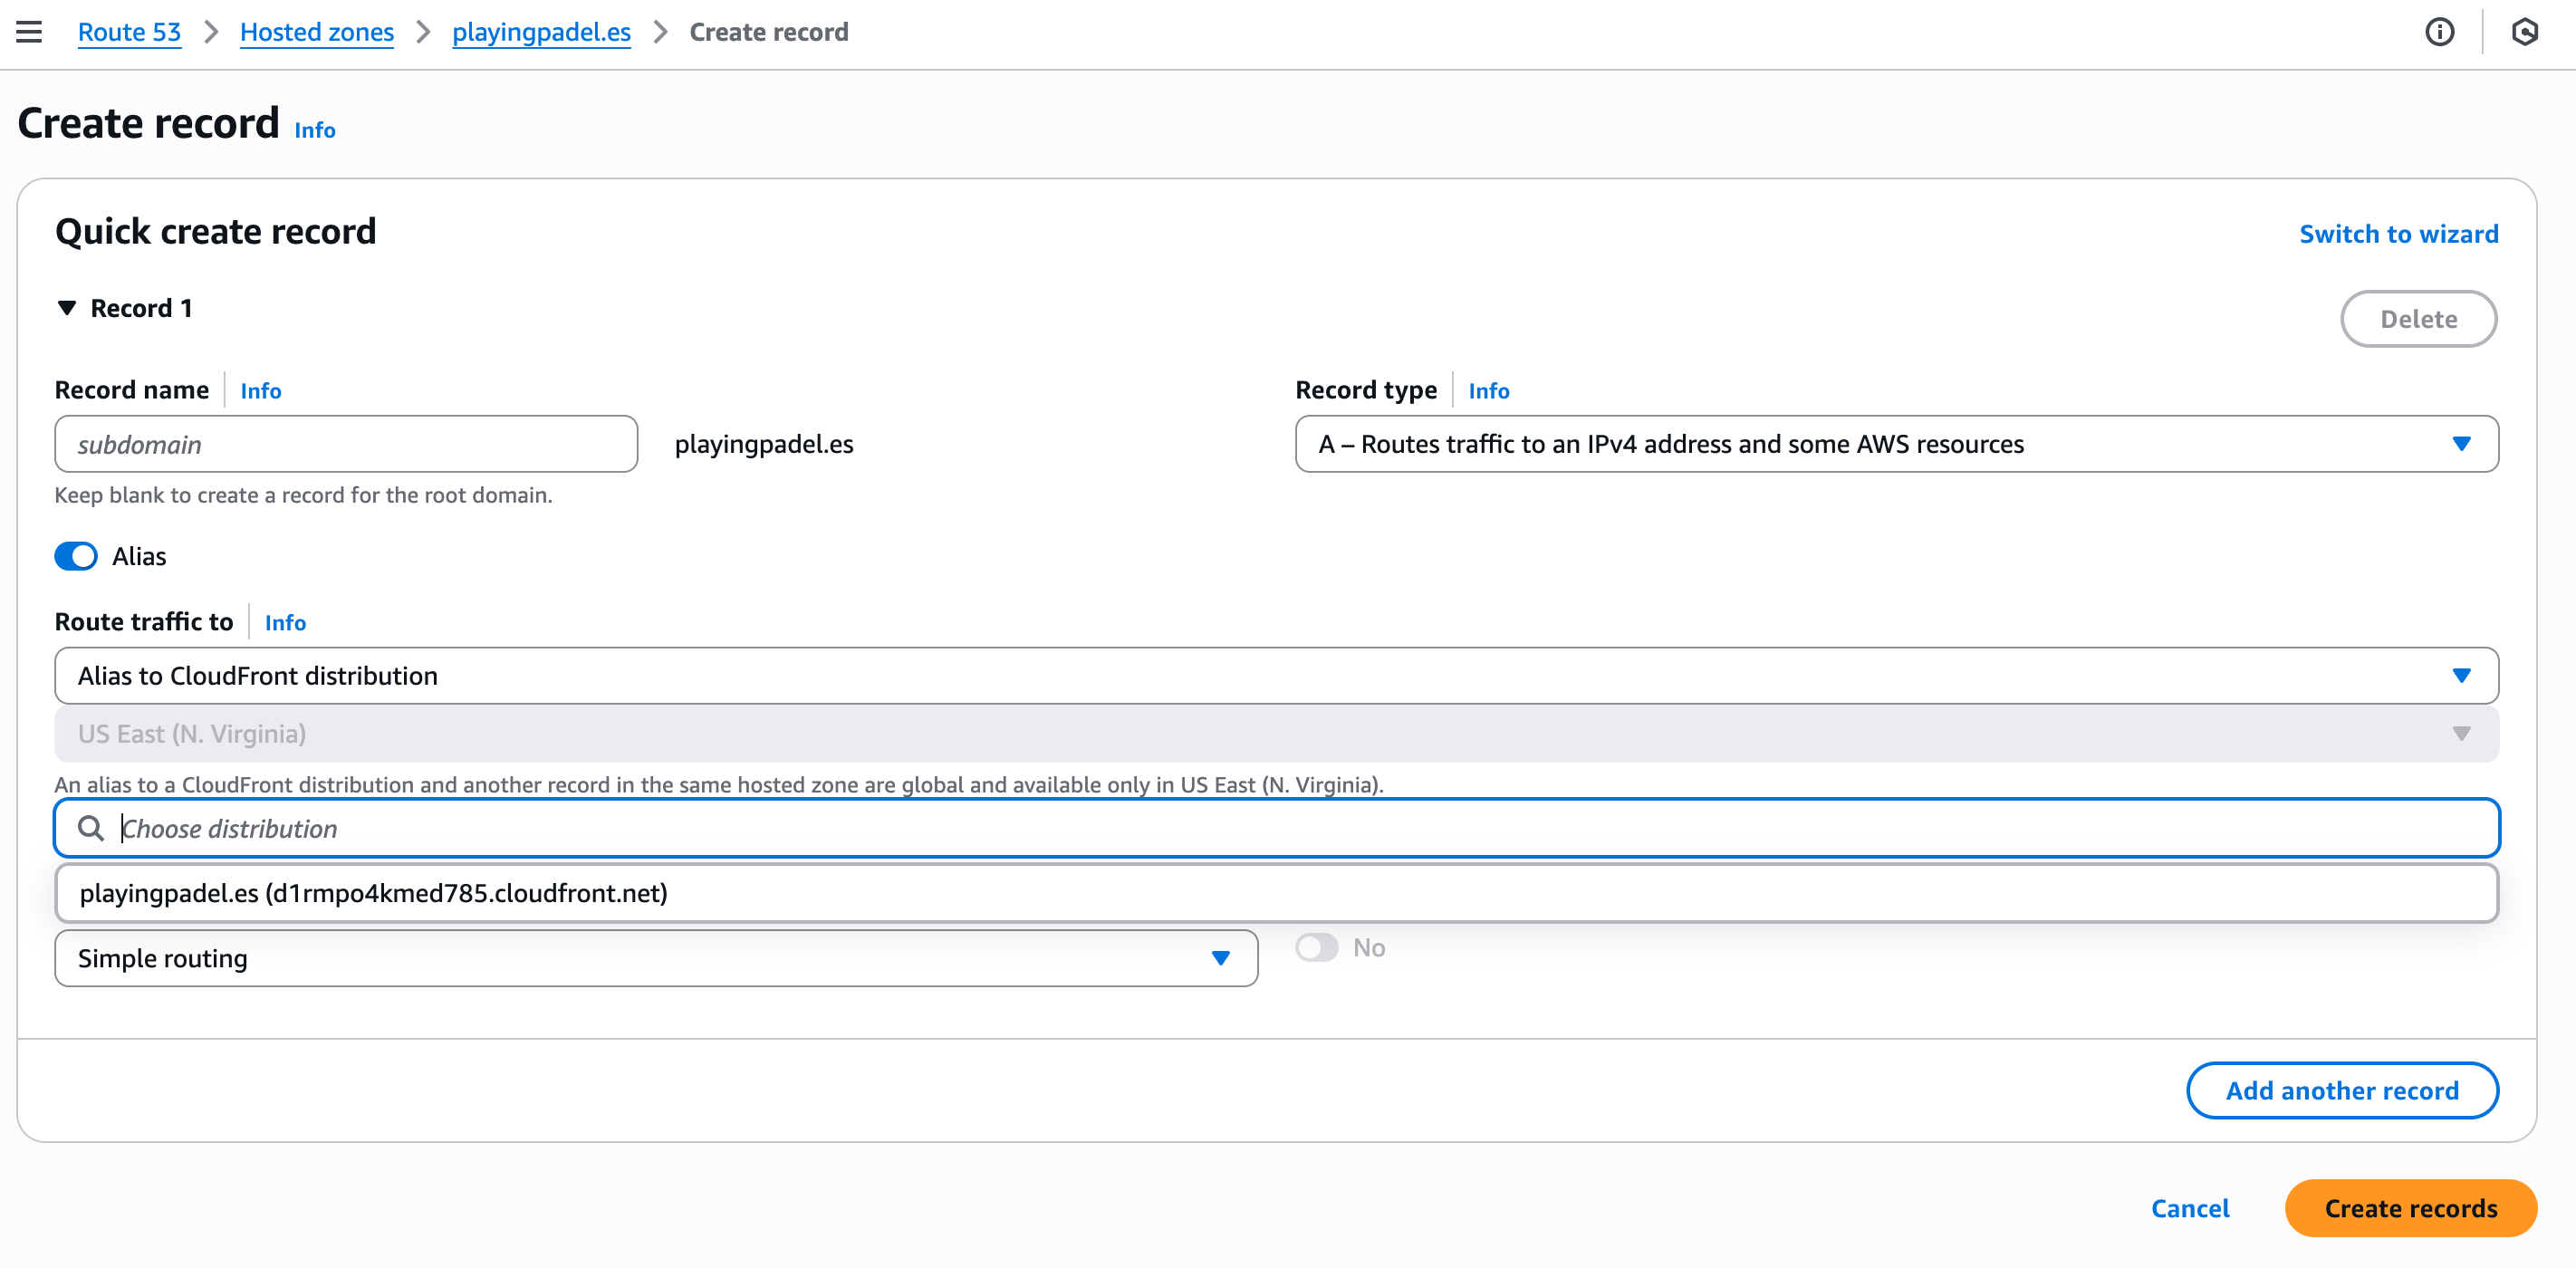This screenshot has height=1268, width=2576.
Task: Click the info circle icon top right
Action: coord(2439,32)
